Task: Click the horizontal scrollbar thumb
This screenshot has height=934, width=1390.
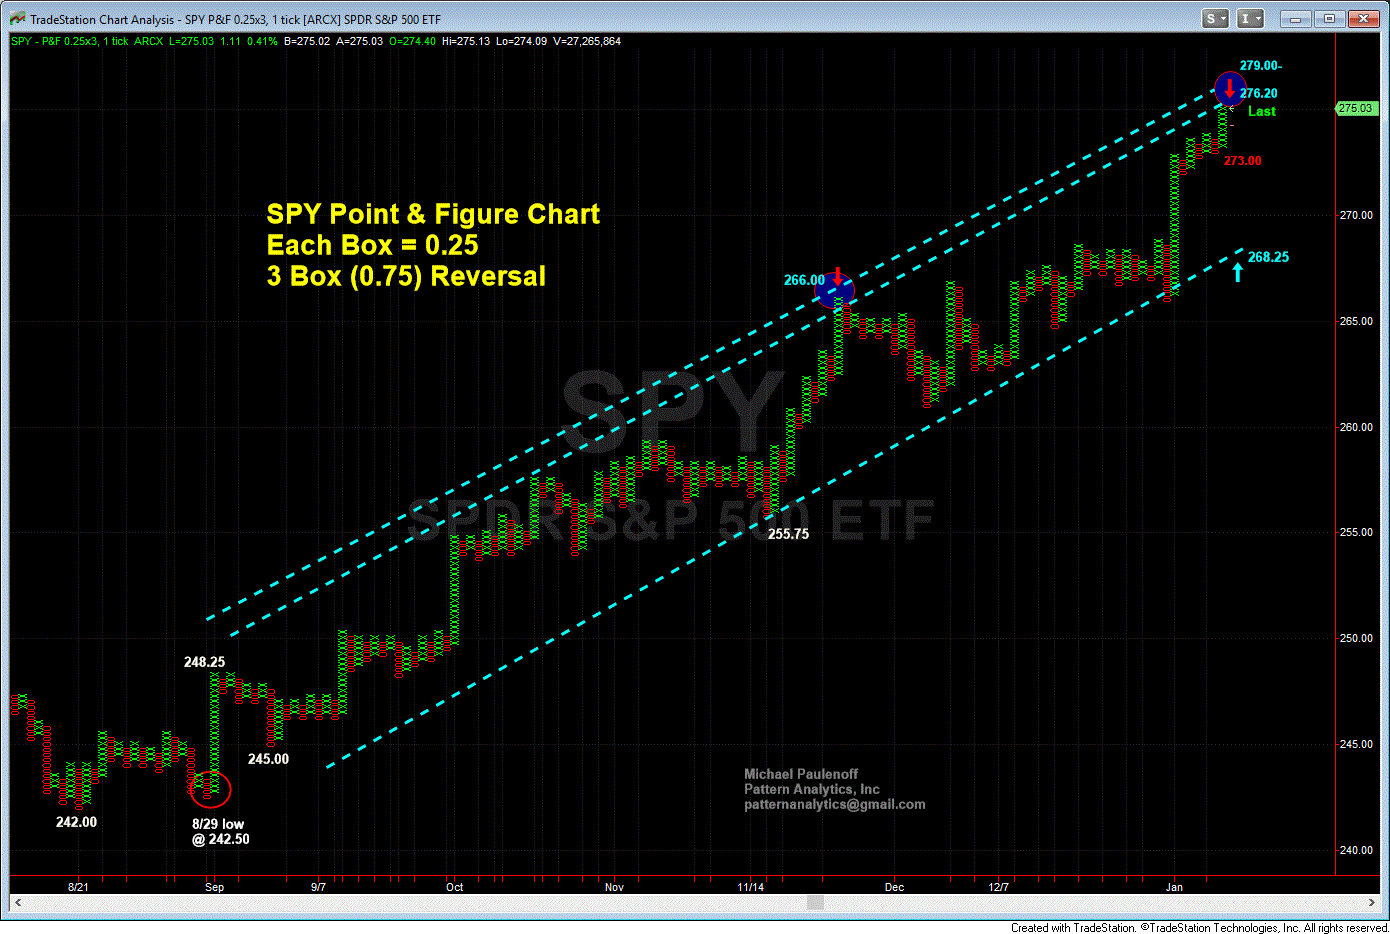Action: tap(815, 903)
